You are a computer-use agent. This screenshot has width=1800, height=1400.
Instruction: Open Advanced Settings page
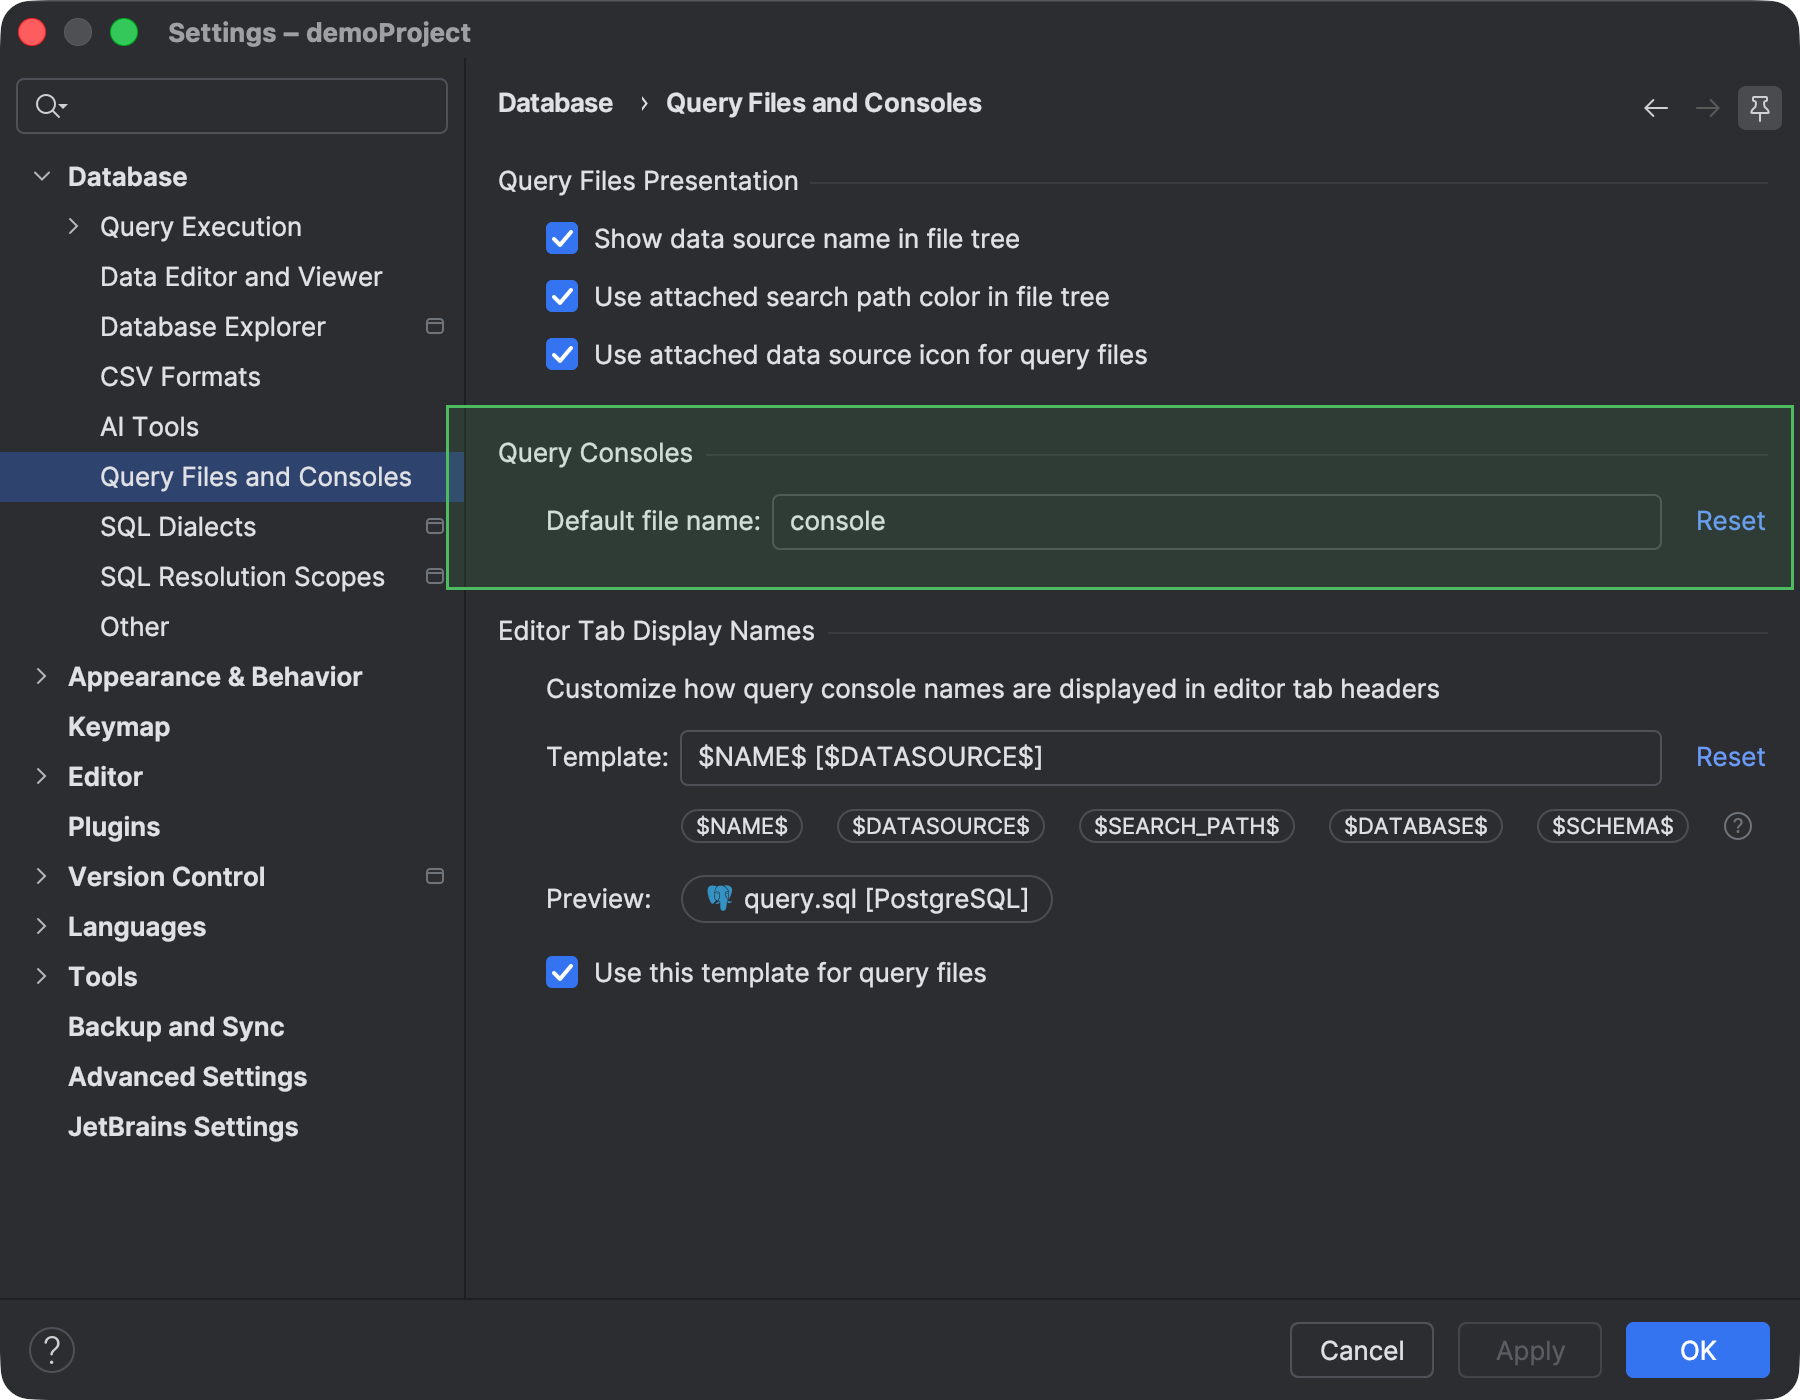pos(187,1077)
